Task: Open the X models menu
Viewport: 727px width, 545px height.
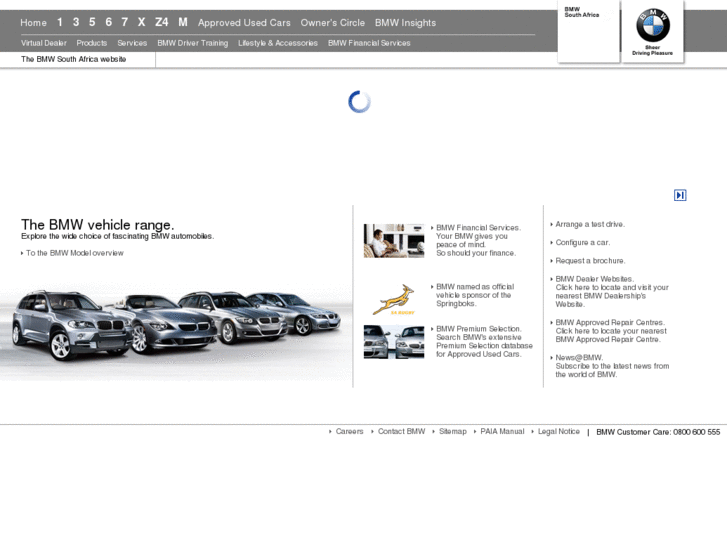Action: coord(141,22)
